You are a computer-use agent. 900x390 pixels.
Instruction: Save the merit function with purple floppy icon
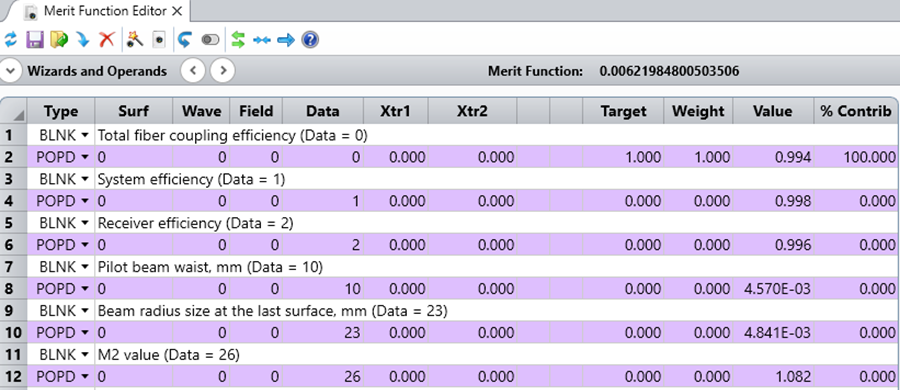(34, 40)
